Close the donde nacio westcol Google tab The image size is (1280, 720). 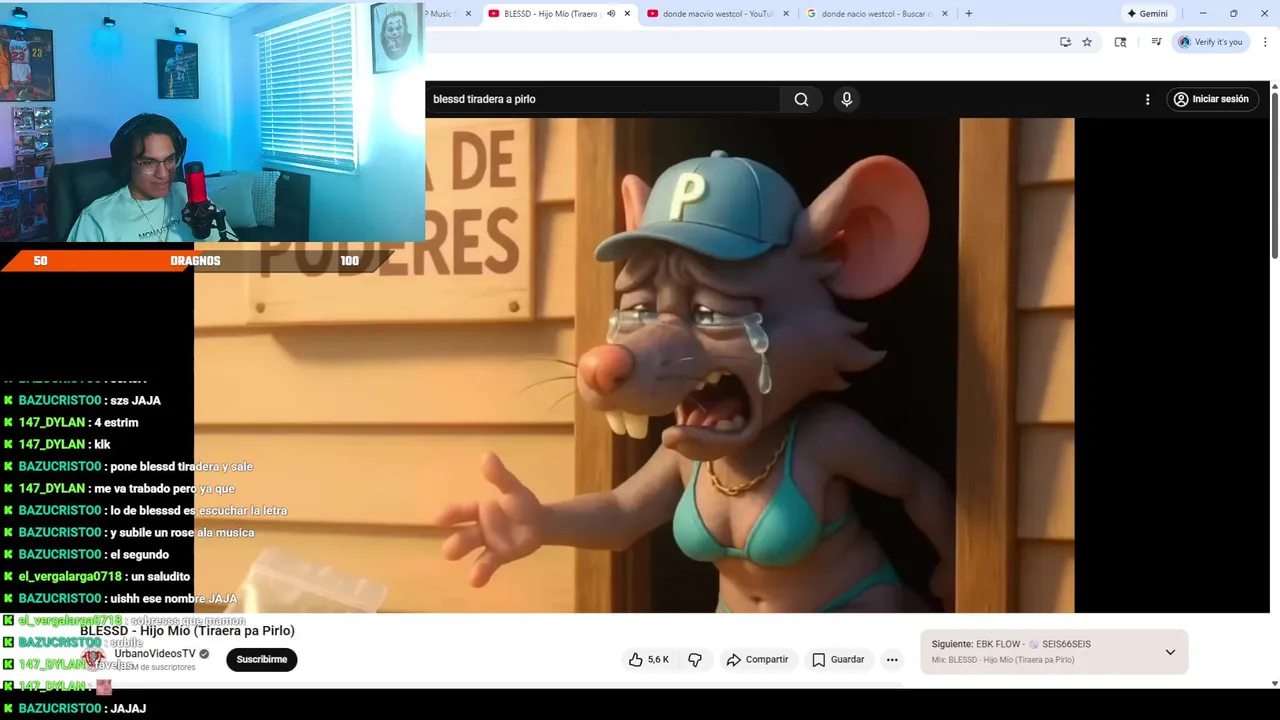[944, 14]
